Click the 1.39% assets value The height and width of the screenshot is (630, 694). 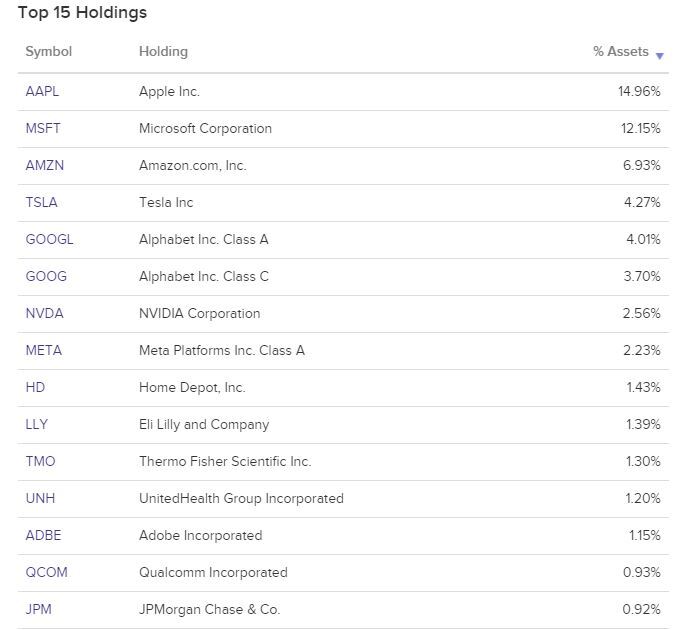[643, 424]
